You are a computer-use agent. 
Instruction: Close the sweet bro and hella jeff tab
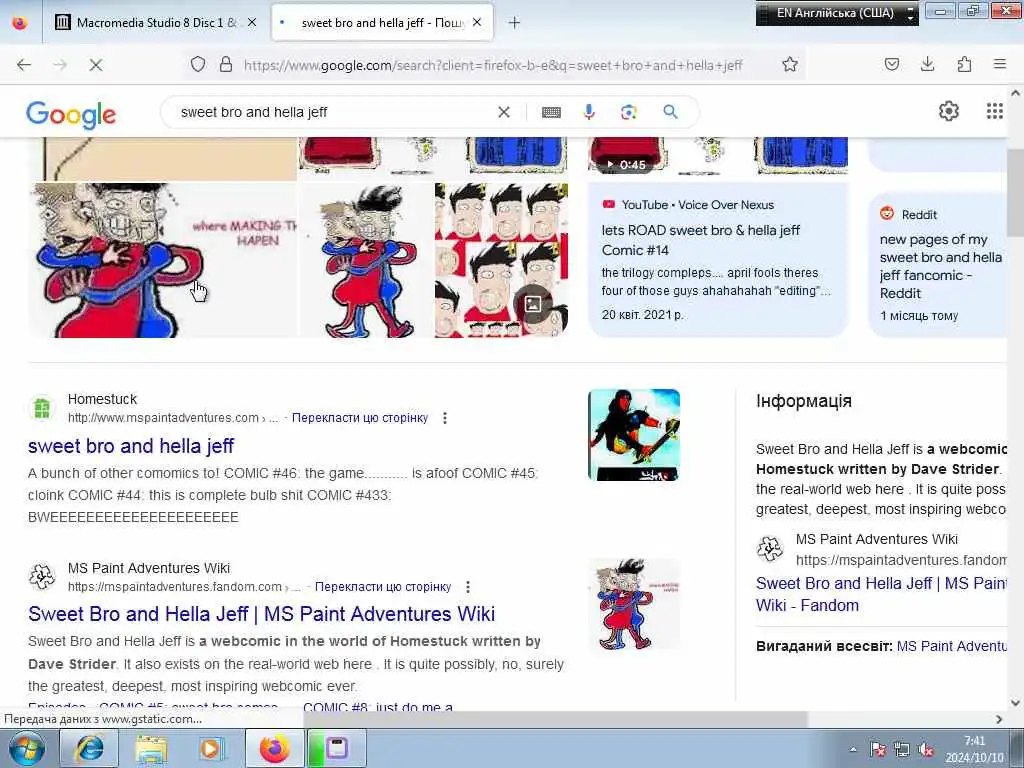click(477, 22)
